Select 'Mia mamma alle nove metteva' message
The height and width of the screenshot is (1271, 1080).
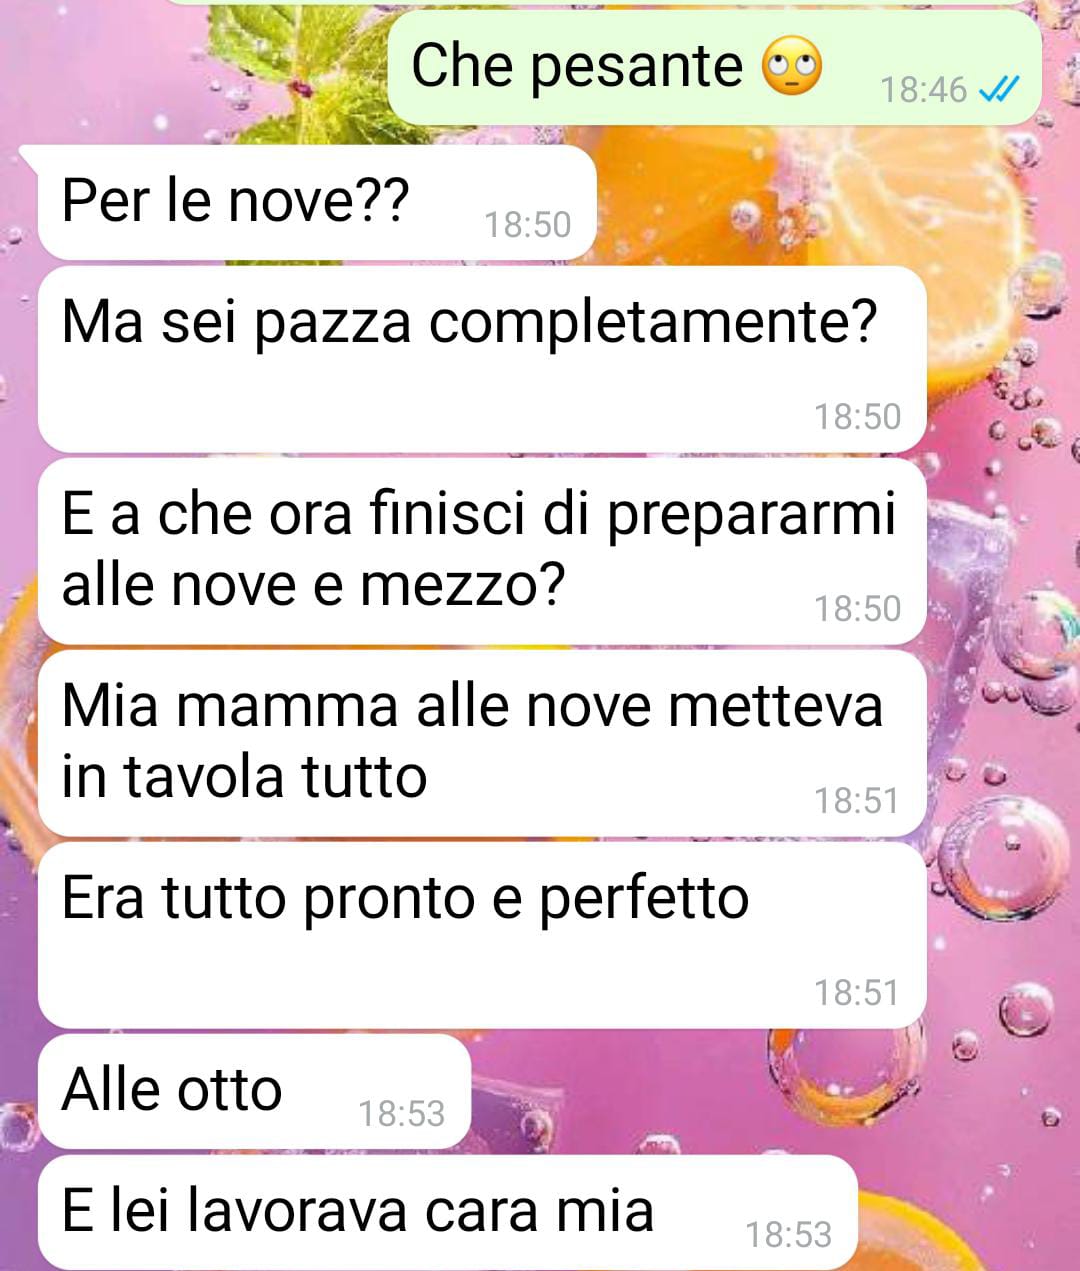point(482,743)
